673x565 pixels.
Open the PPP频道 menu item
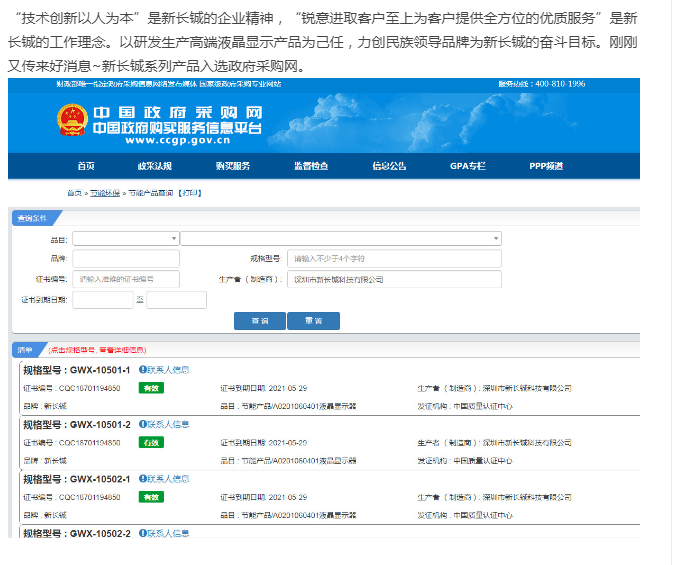(546, 166)
